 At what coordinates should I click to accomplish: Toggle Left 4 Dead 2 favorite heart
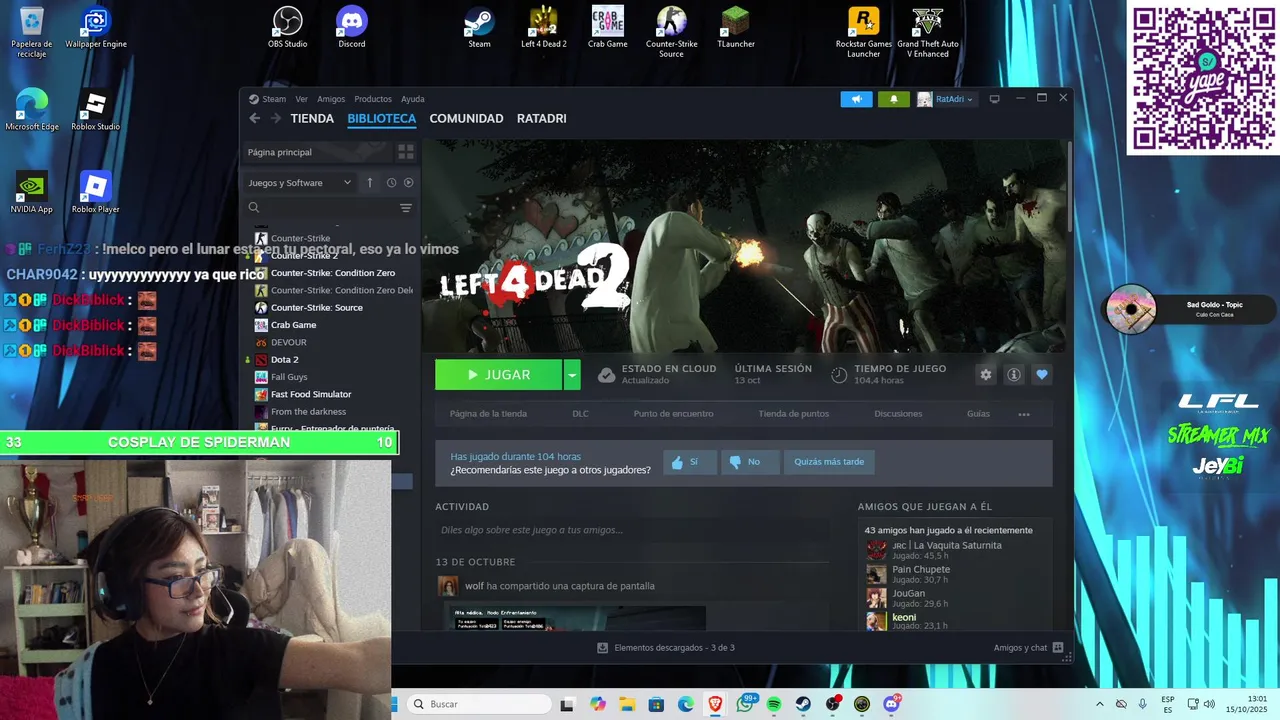tap(1042, 374)
